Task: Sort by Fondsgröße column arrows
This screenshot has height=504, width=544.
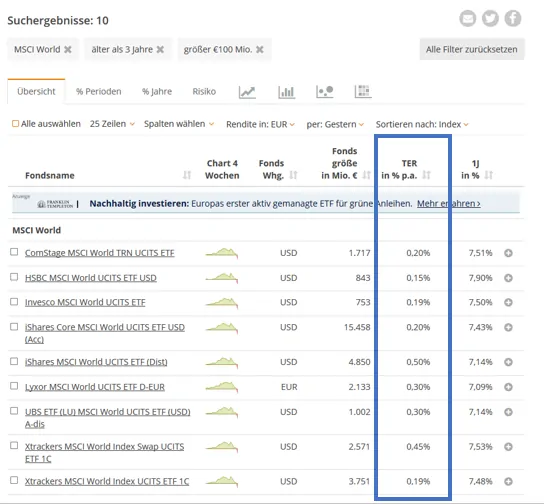Action: 366,175
